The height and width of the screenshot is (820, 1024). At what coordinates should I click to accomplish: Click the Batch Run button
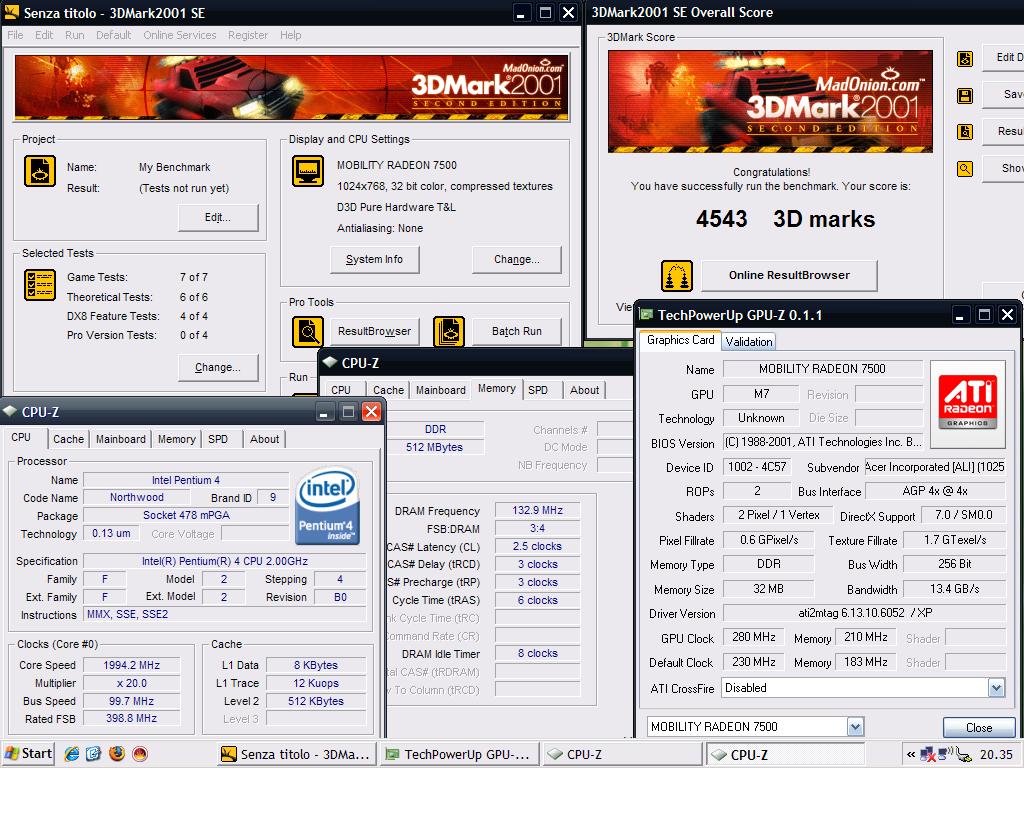(x=517, y=332)
